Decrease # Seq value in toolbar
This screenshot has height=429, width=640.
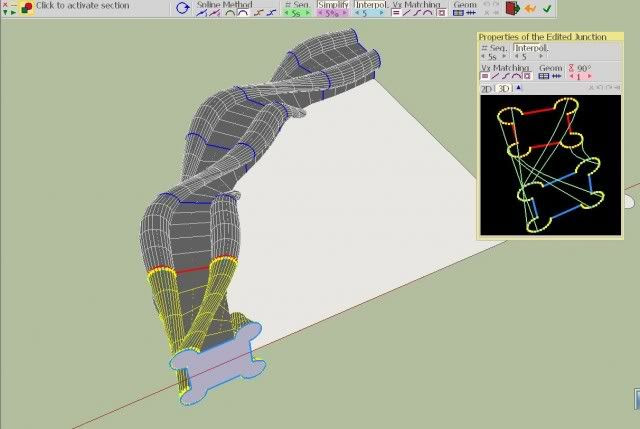coord(287,13)
